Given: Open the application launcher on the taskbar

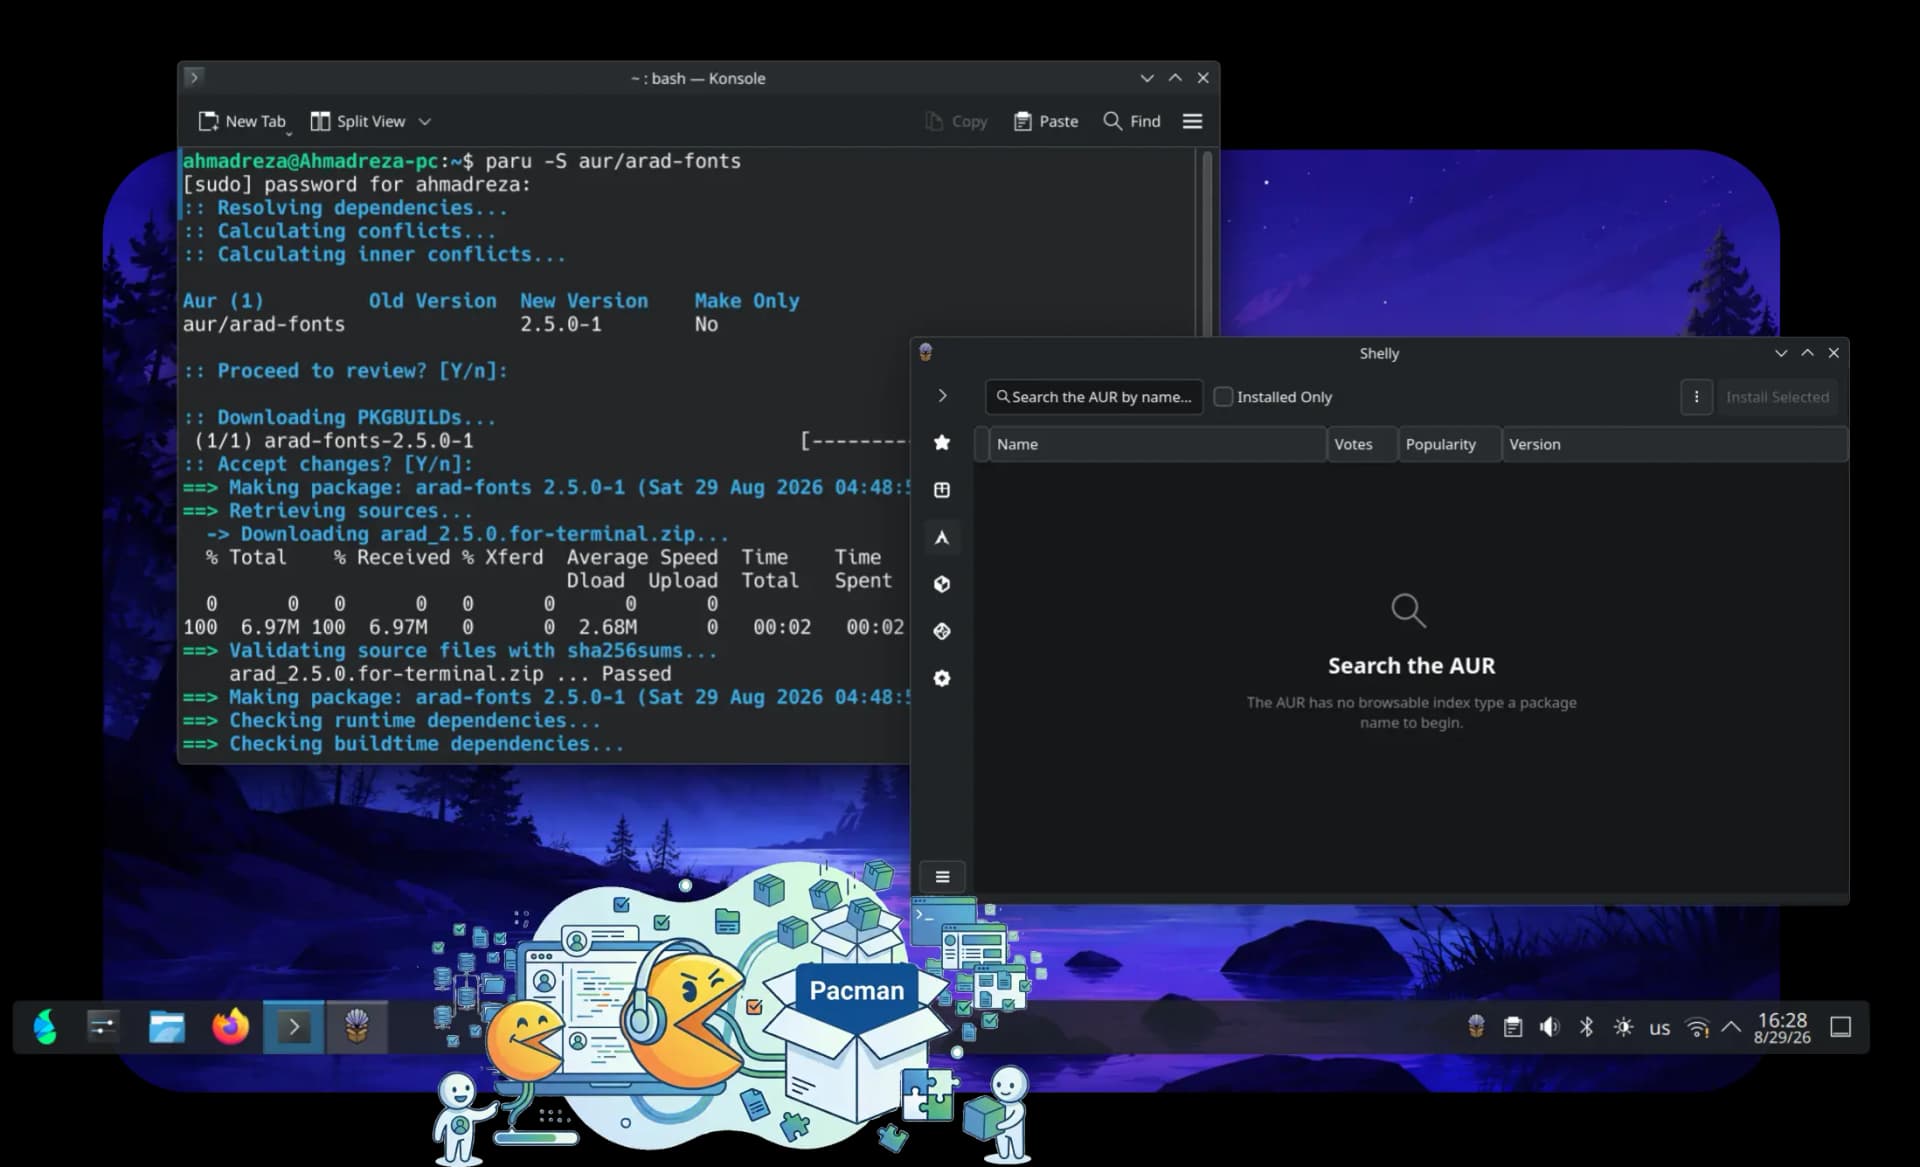Looking at the screenshot, I should (45, 1027).
